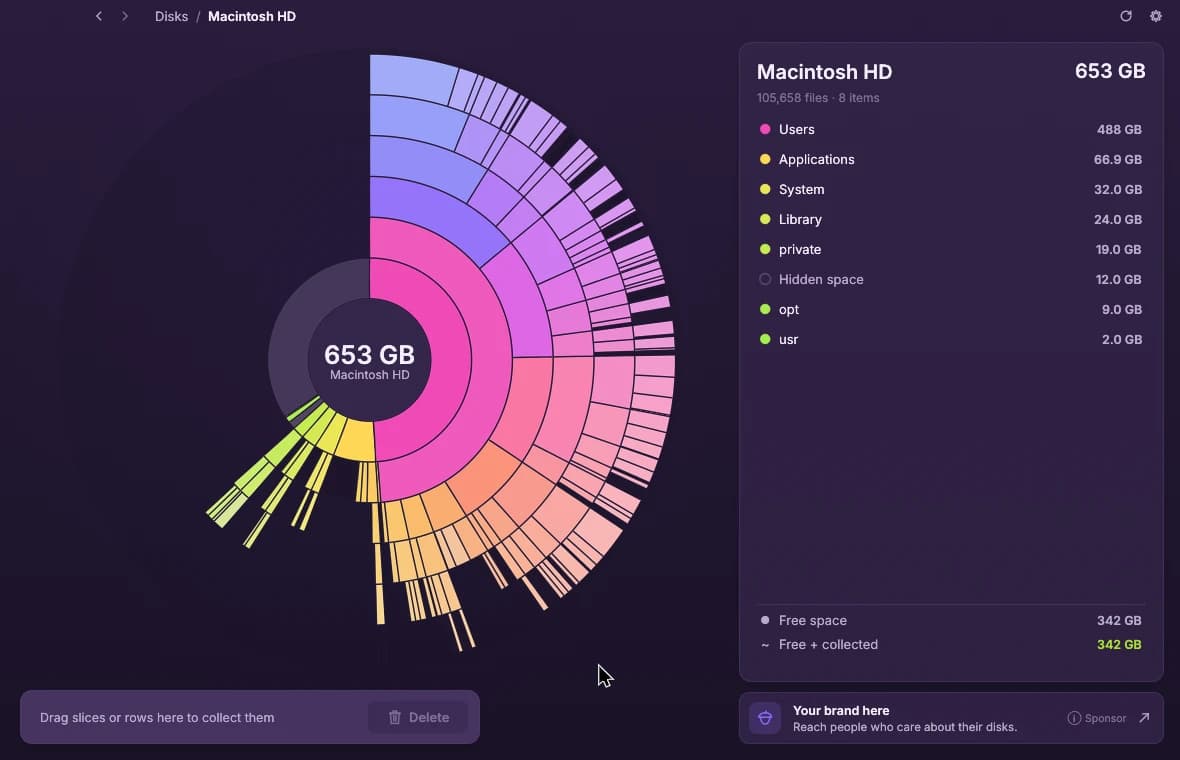Click the 2.0 GB size value
Screen dimensions: 1180x760
click(1121, 339)
